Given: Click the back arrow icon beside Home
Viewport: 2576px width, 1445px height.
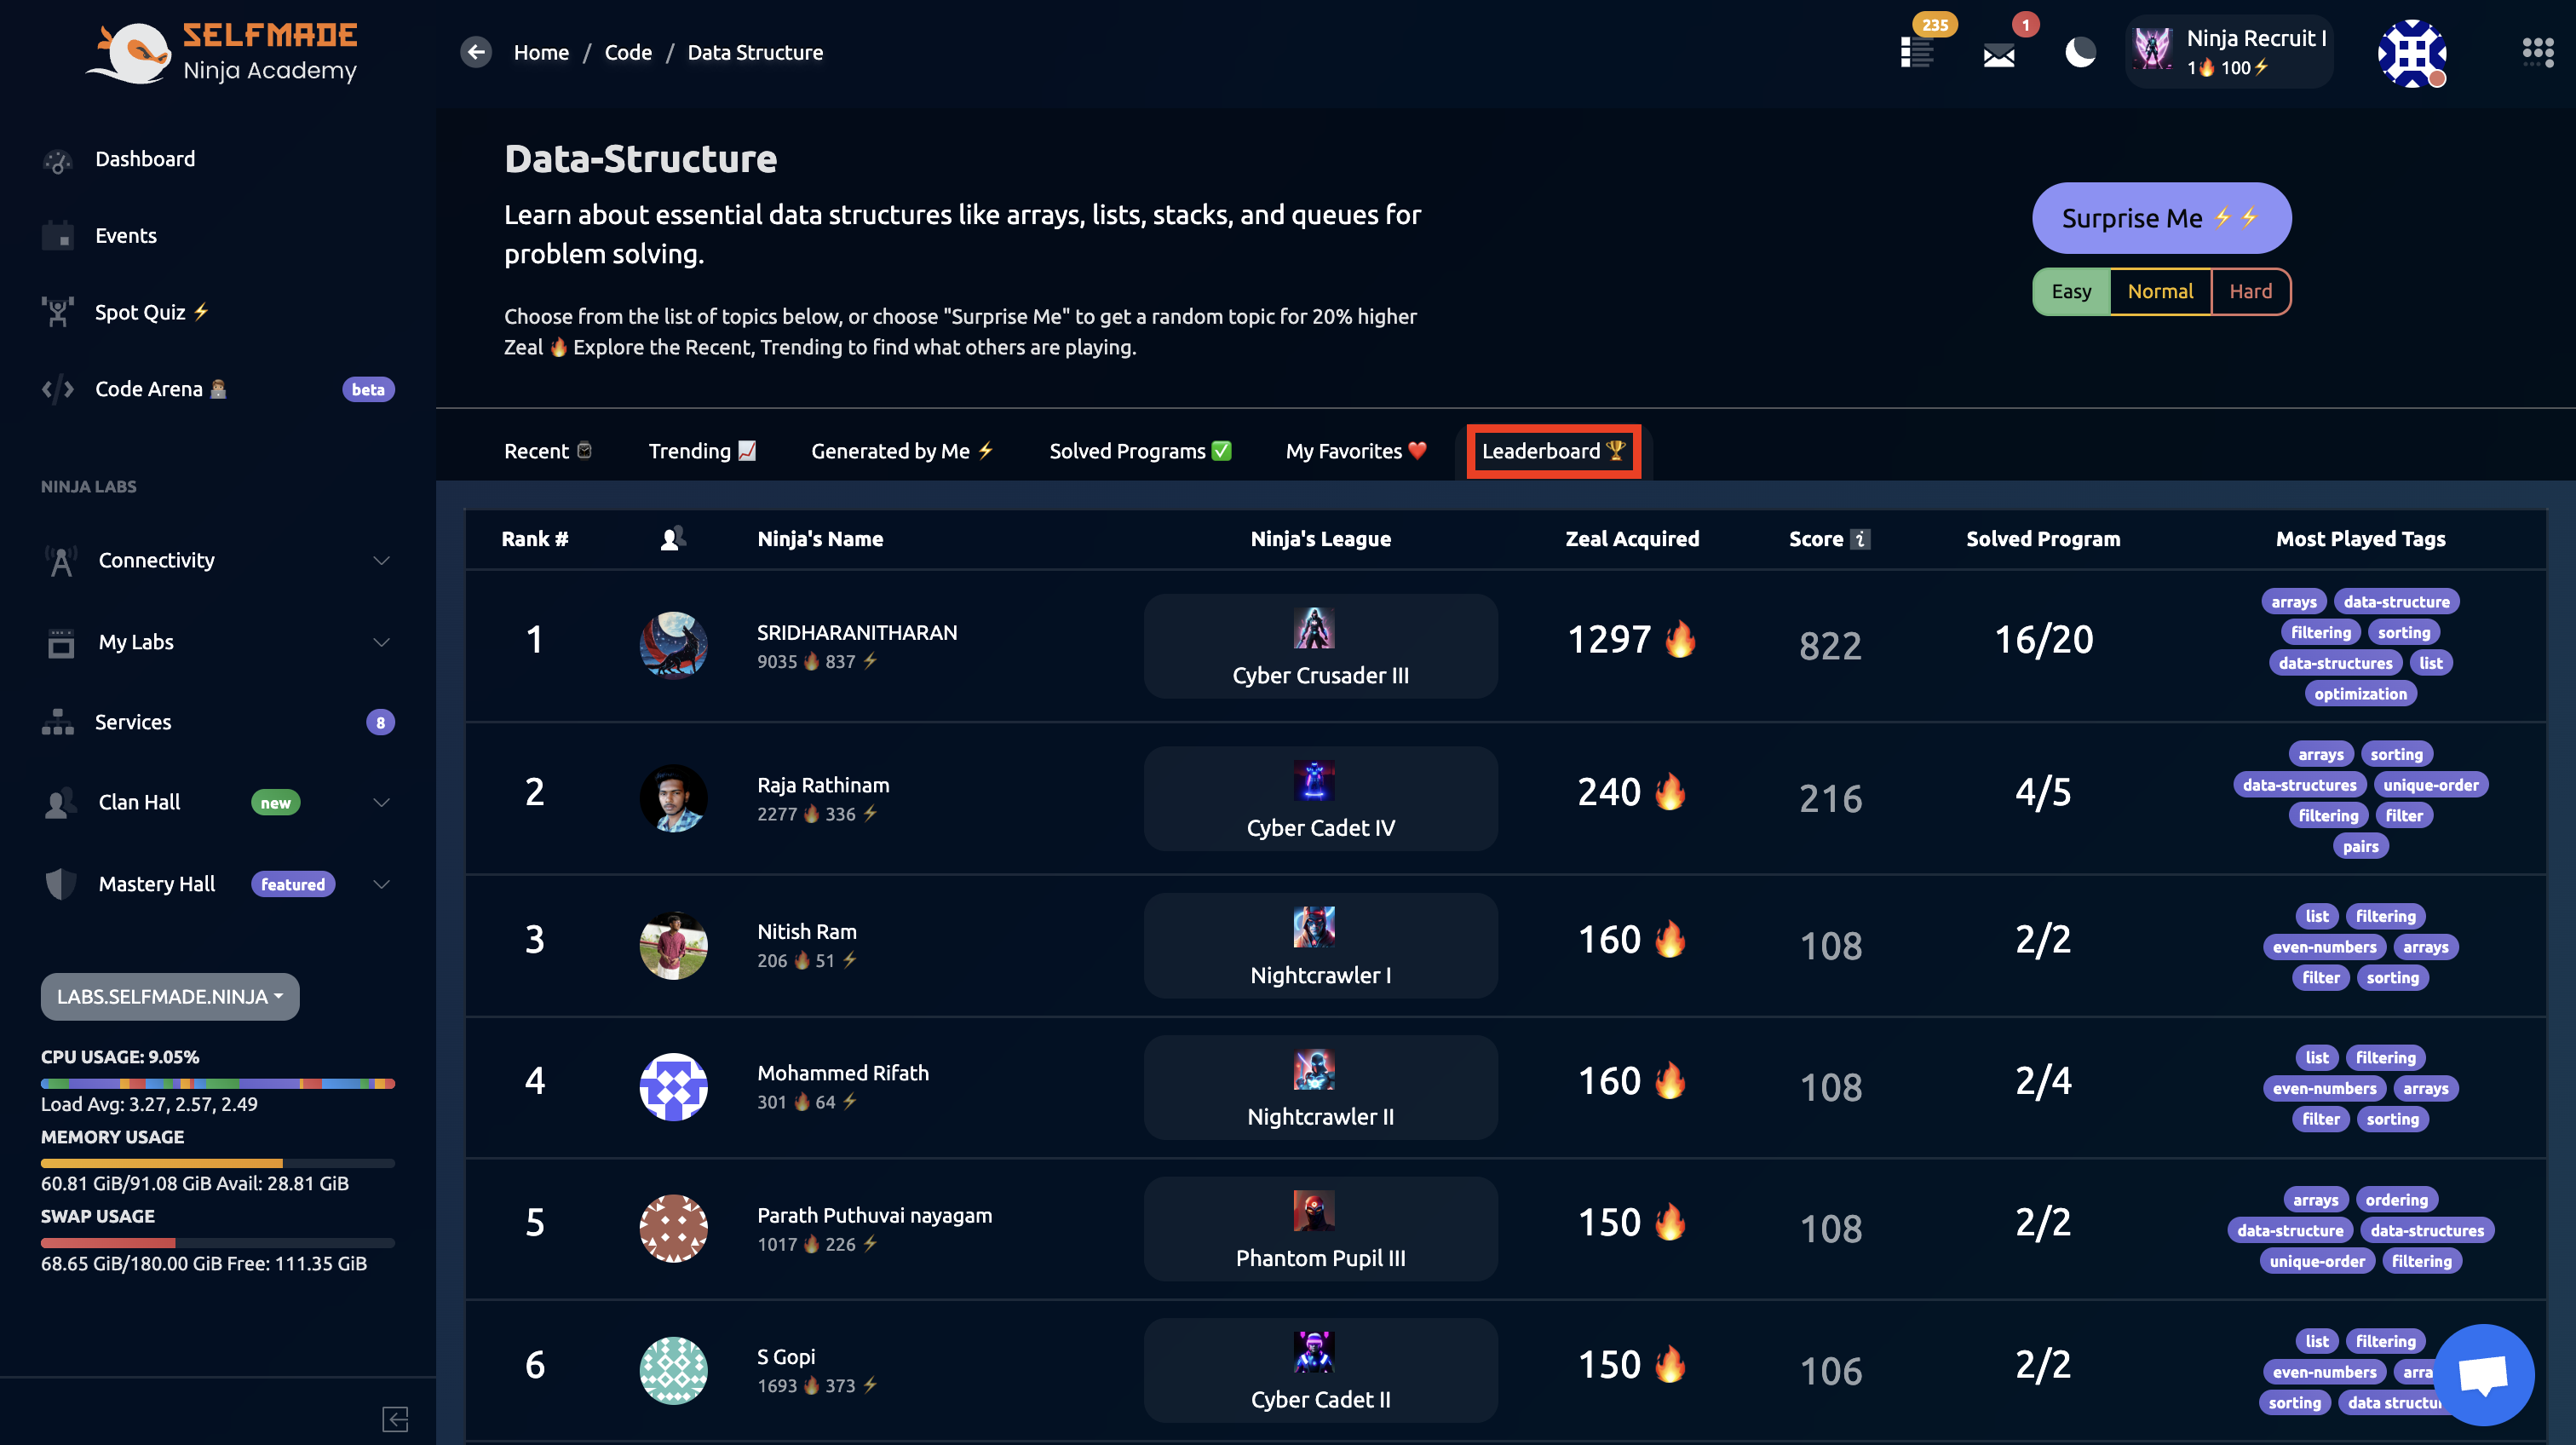Looking at the screenshot, I should pos(476,52).
